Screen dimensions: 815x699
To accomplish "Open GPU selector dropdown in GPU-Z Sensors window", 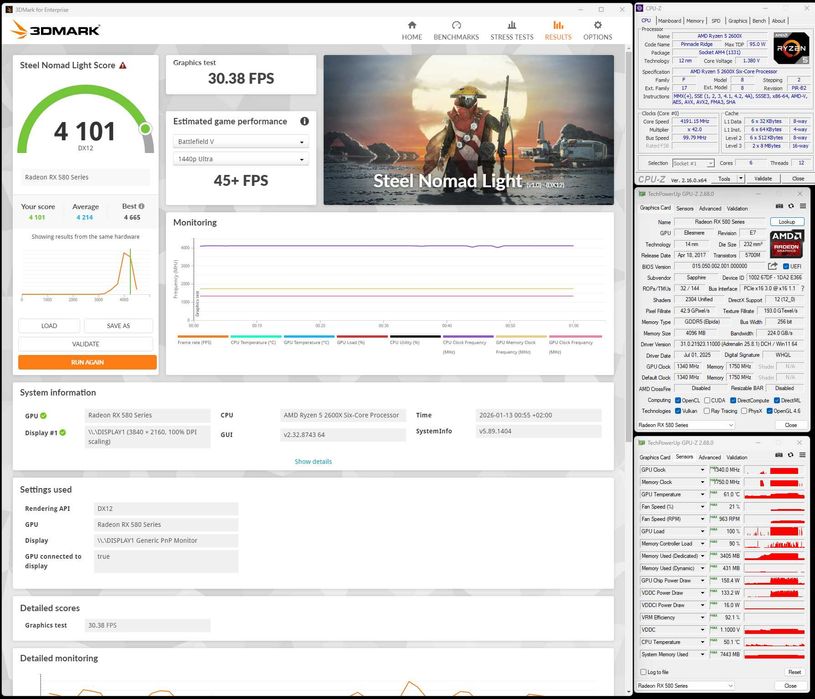I will pyautogui.click(x=686, y=685).
